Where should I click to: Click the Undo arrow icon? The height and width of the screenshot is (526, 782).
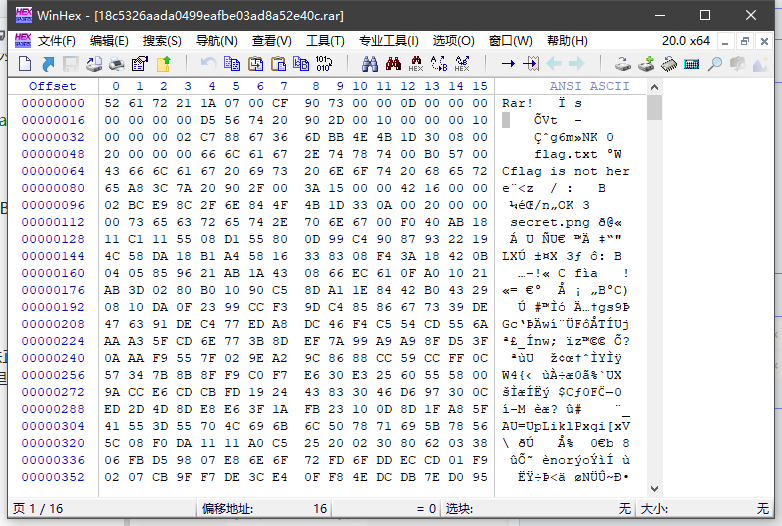[208, 64]
